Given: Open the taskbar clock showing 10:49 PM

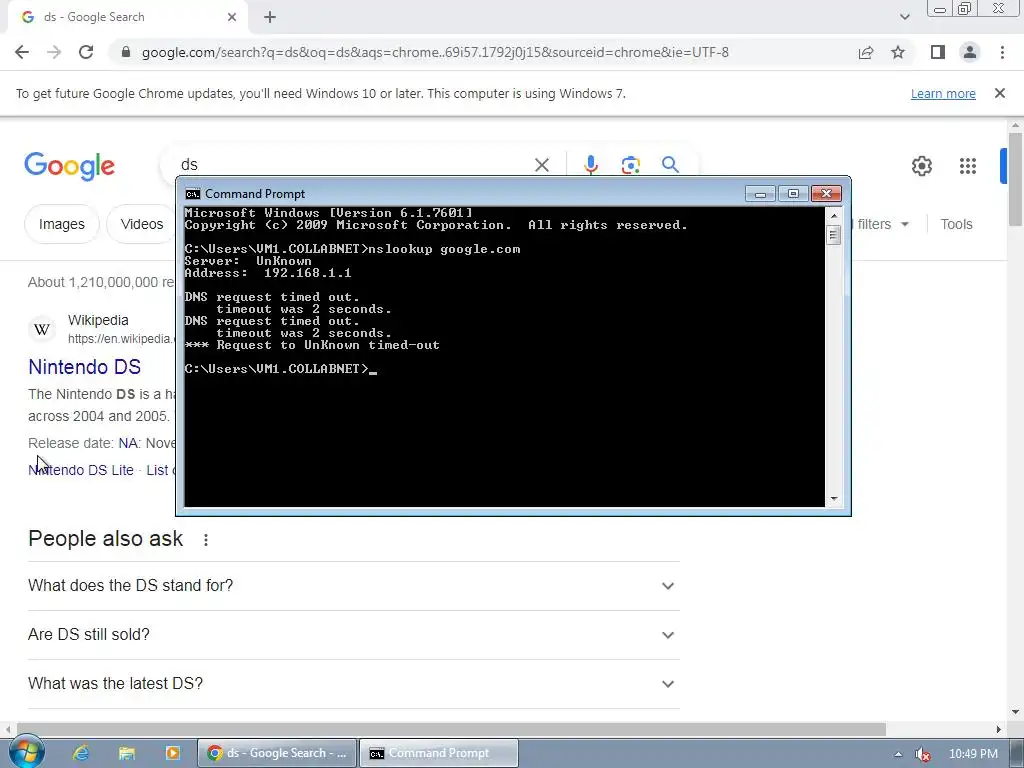Looking at the screenshot, I should pyautogui.click(x=973, y=754).
